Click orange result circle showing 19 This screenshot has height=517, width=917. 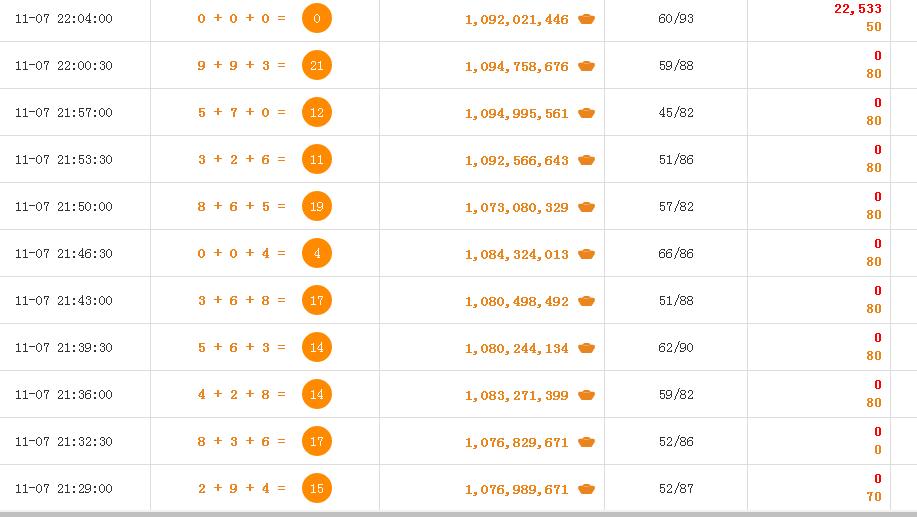click(x=317, y=206)
